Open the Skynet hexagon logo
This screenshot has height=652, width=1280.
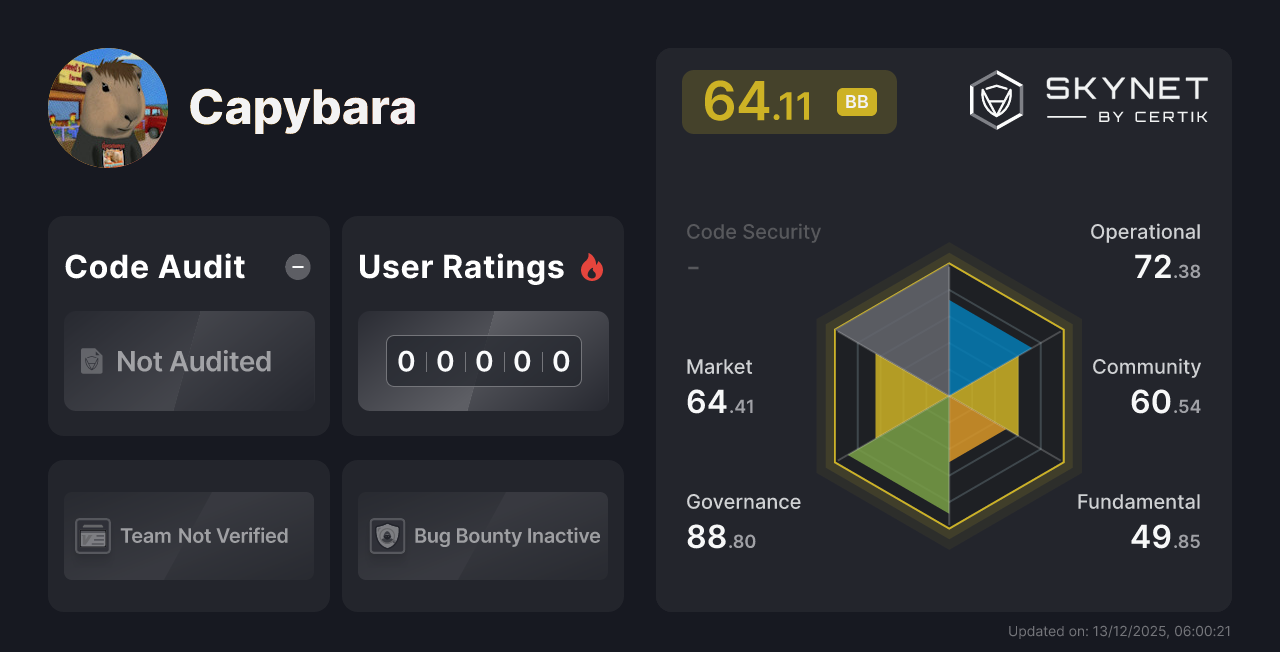995,98
